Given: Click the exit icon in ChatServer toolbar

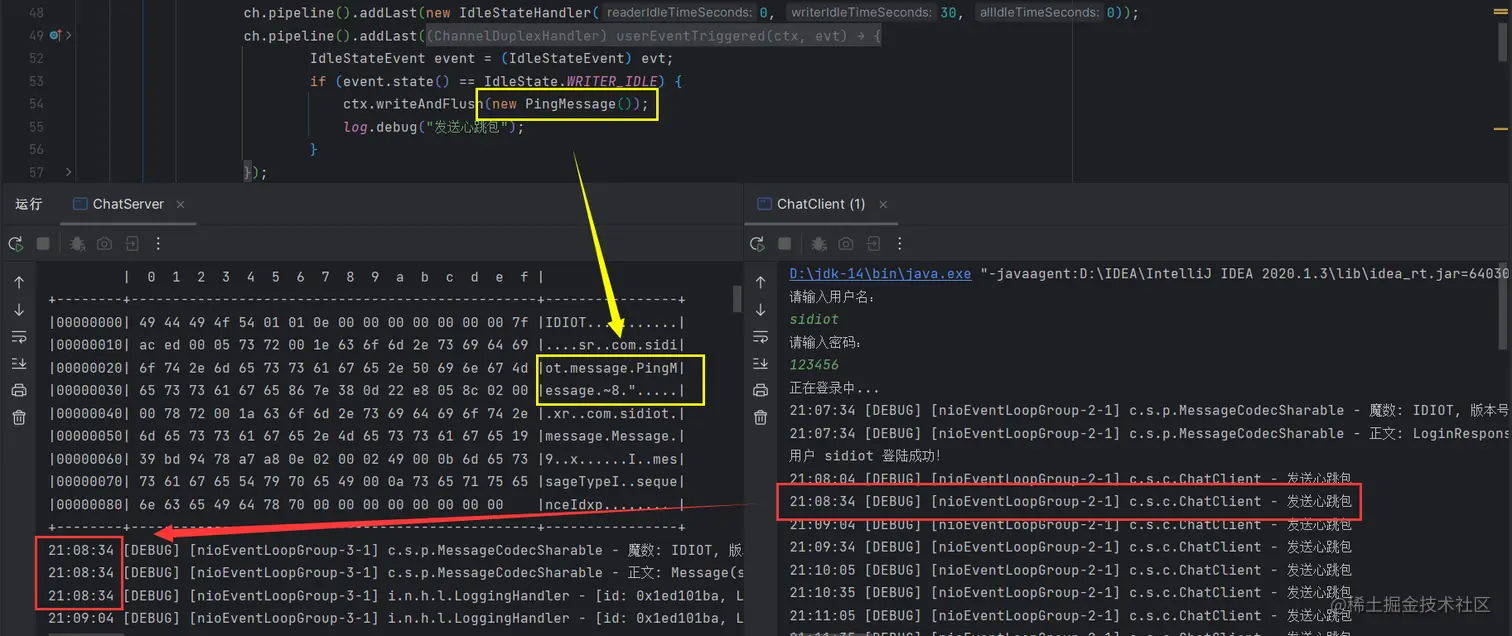Looking at the screenshot, I should click(131, 243).
